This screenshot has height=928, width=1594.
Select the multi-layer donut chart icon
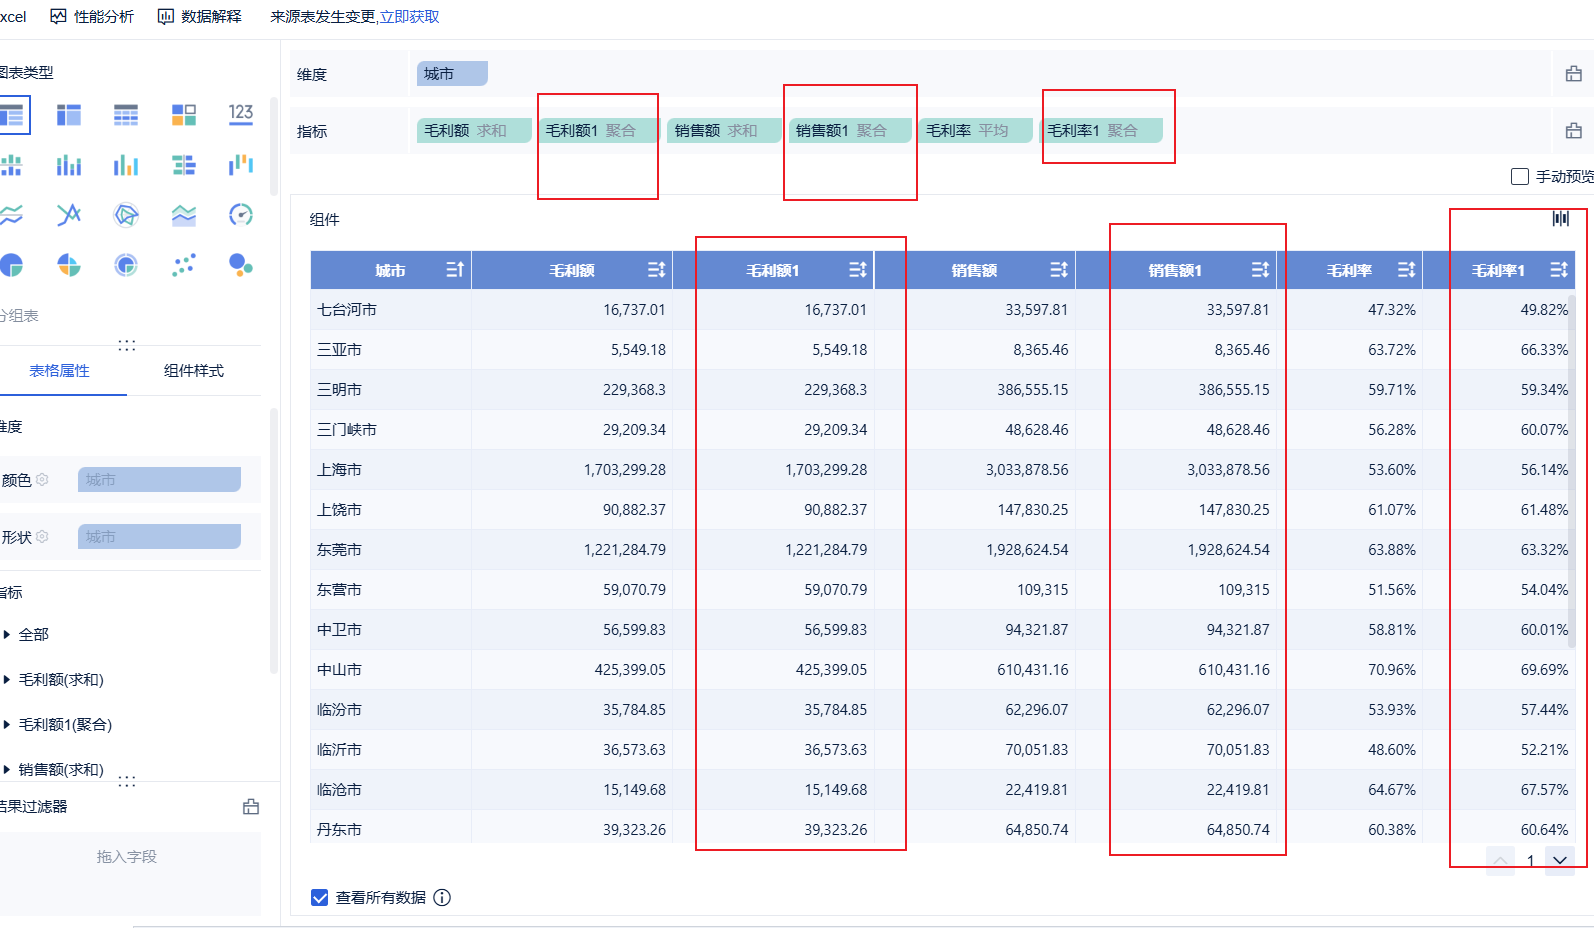coord(126,265)
